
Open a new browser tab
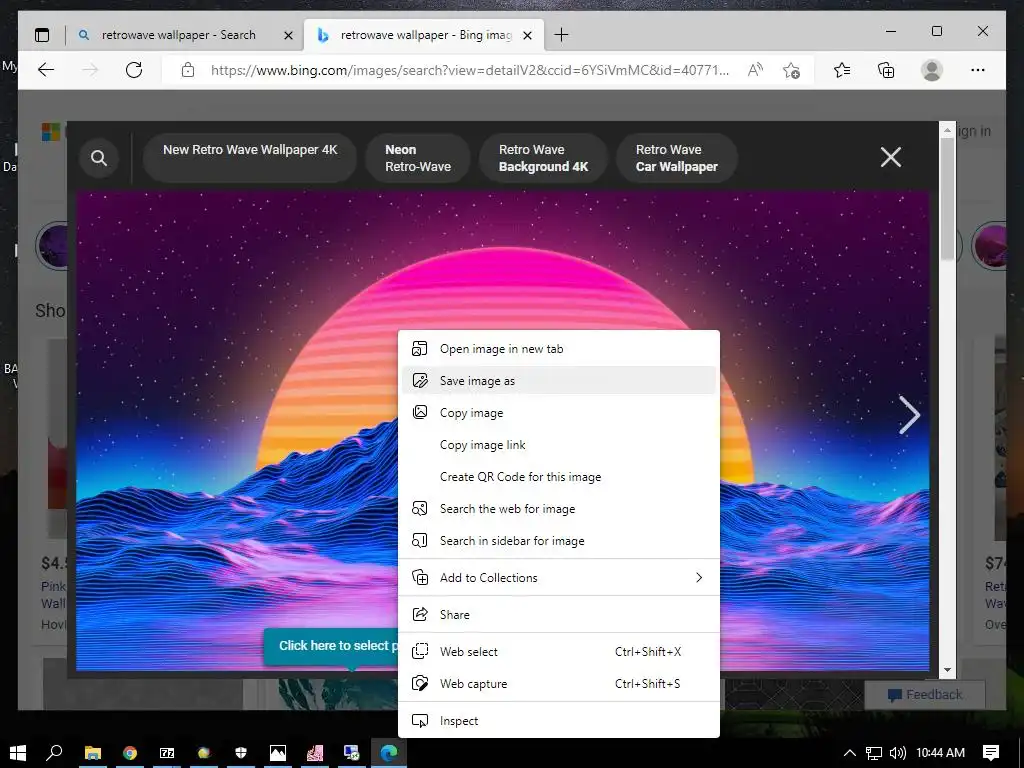tap(561, 35)
